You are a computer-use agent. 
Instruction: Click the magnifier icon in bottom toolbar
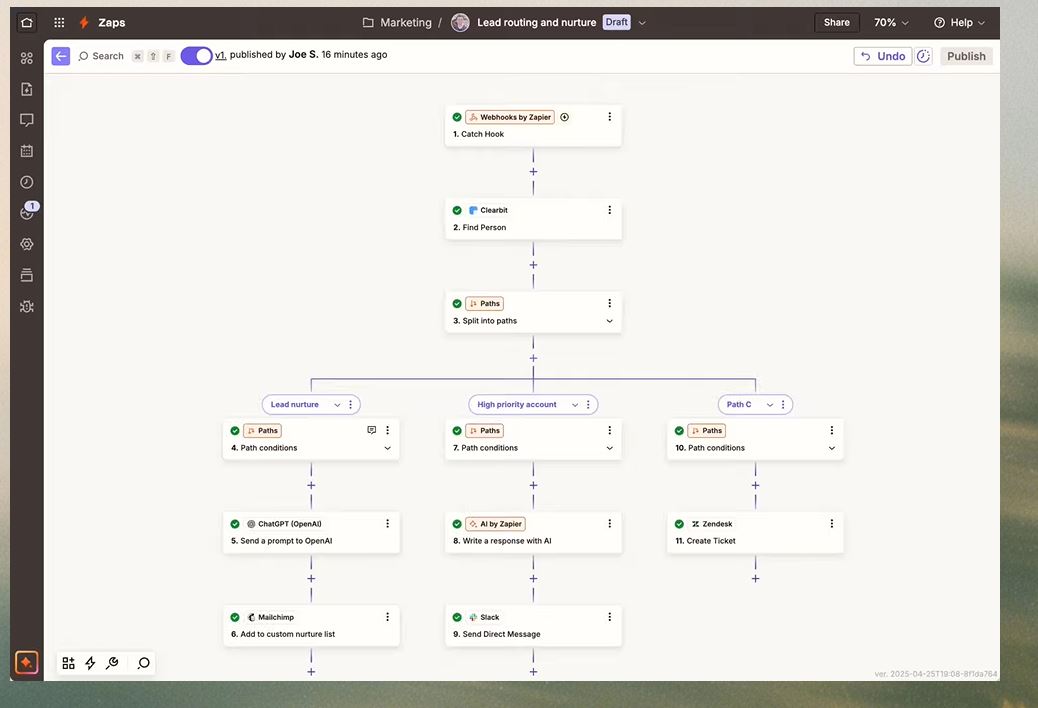click(144, 663)
